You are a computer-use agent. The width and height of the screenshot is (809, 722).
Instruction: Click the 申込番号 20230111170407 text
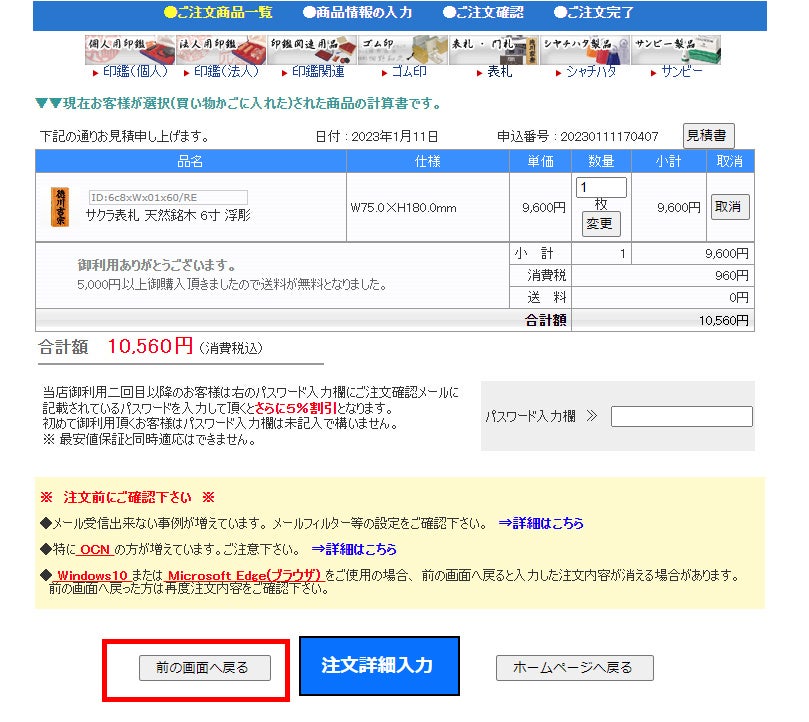[577, 136]
